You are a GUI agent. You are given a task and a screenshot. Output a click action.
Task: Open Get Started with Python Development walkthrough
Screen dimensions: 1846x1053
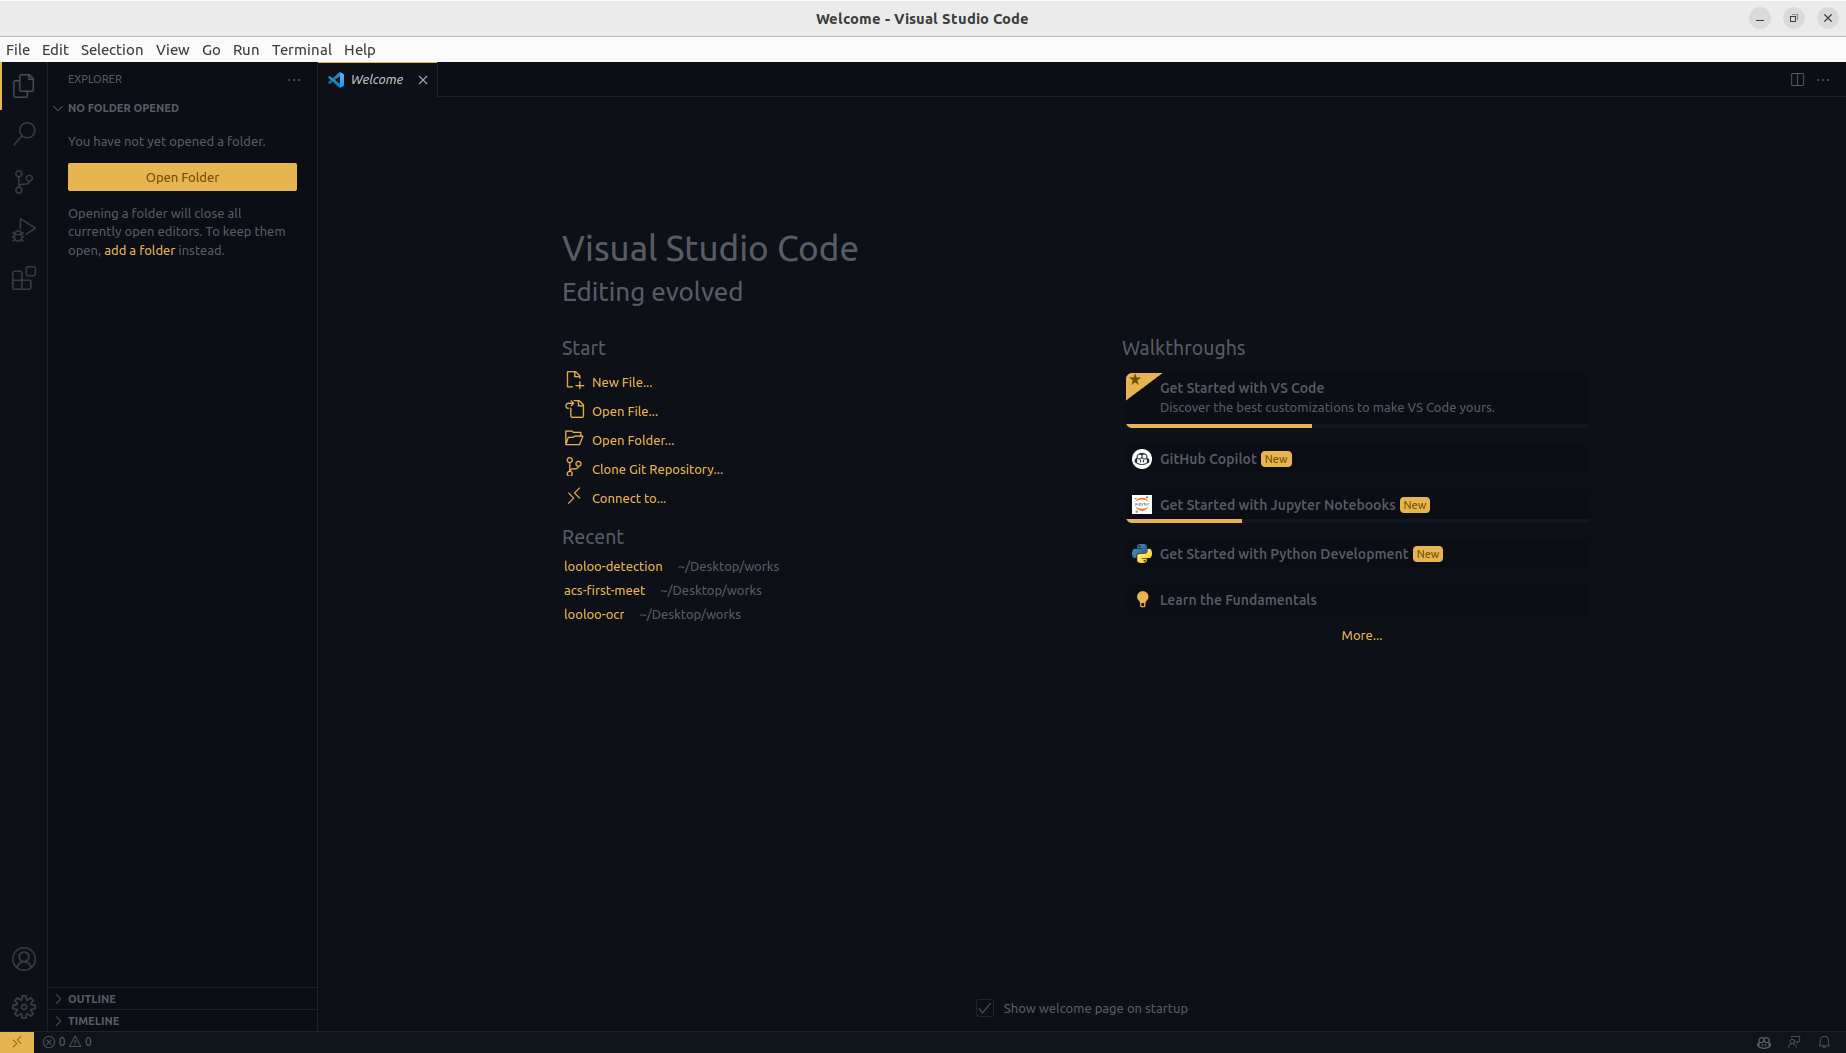1357,554
